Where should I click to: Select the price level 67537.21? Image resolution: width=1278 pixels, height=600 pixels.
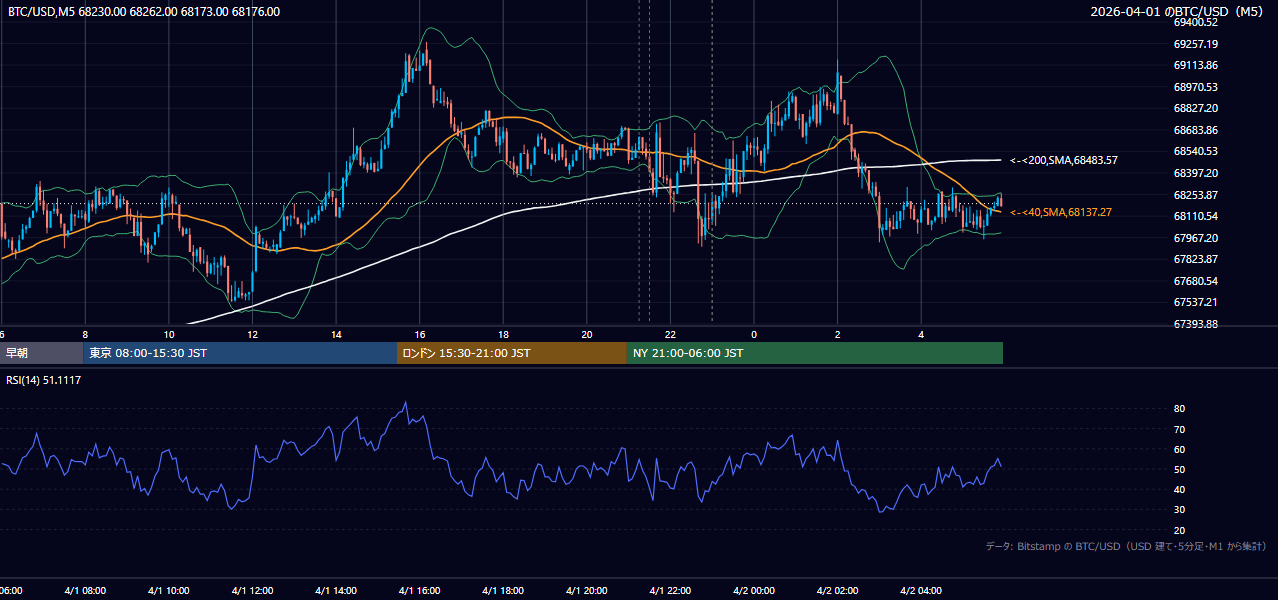pyautogui.click(x=1196, y=302)
